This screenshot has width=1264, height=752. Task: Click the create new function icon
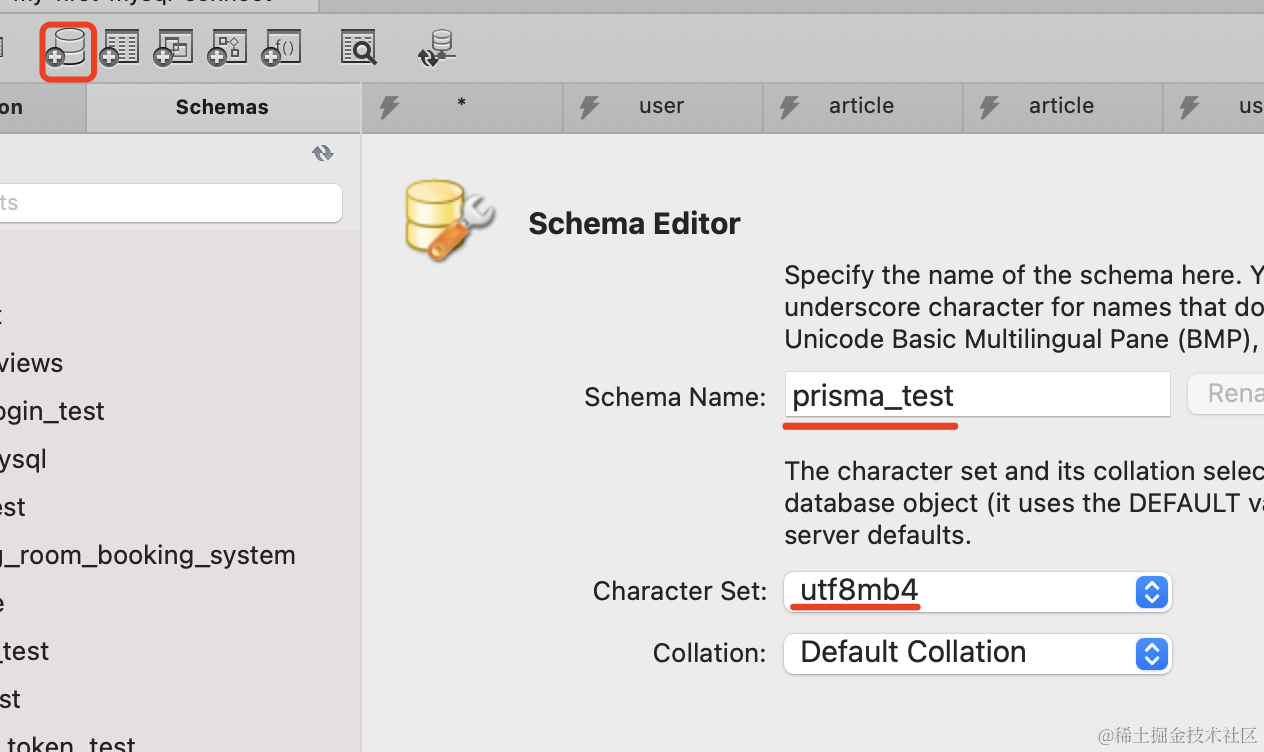(281, 49)
